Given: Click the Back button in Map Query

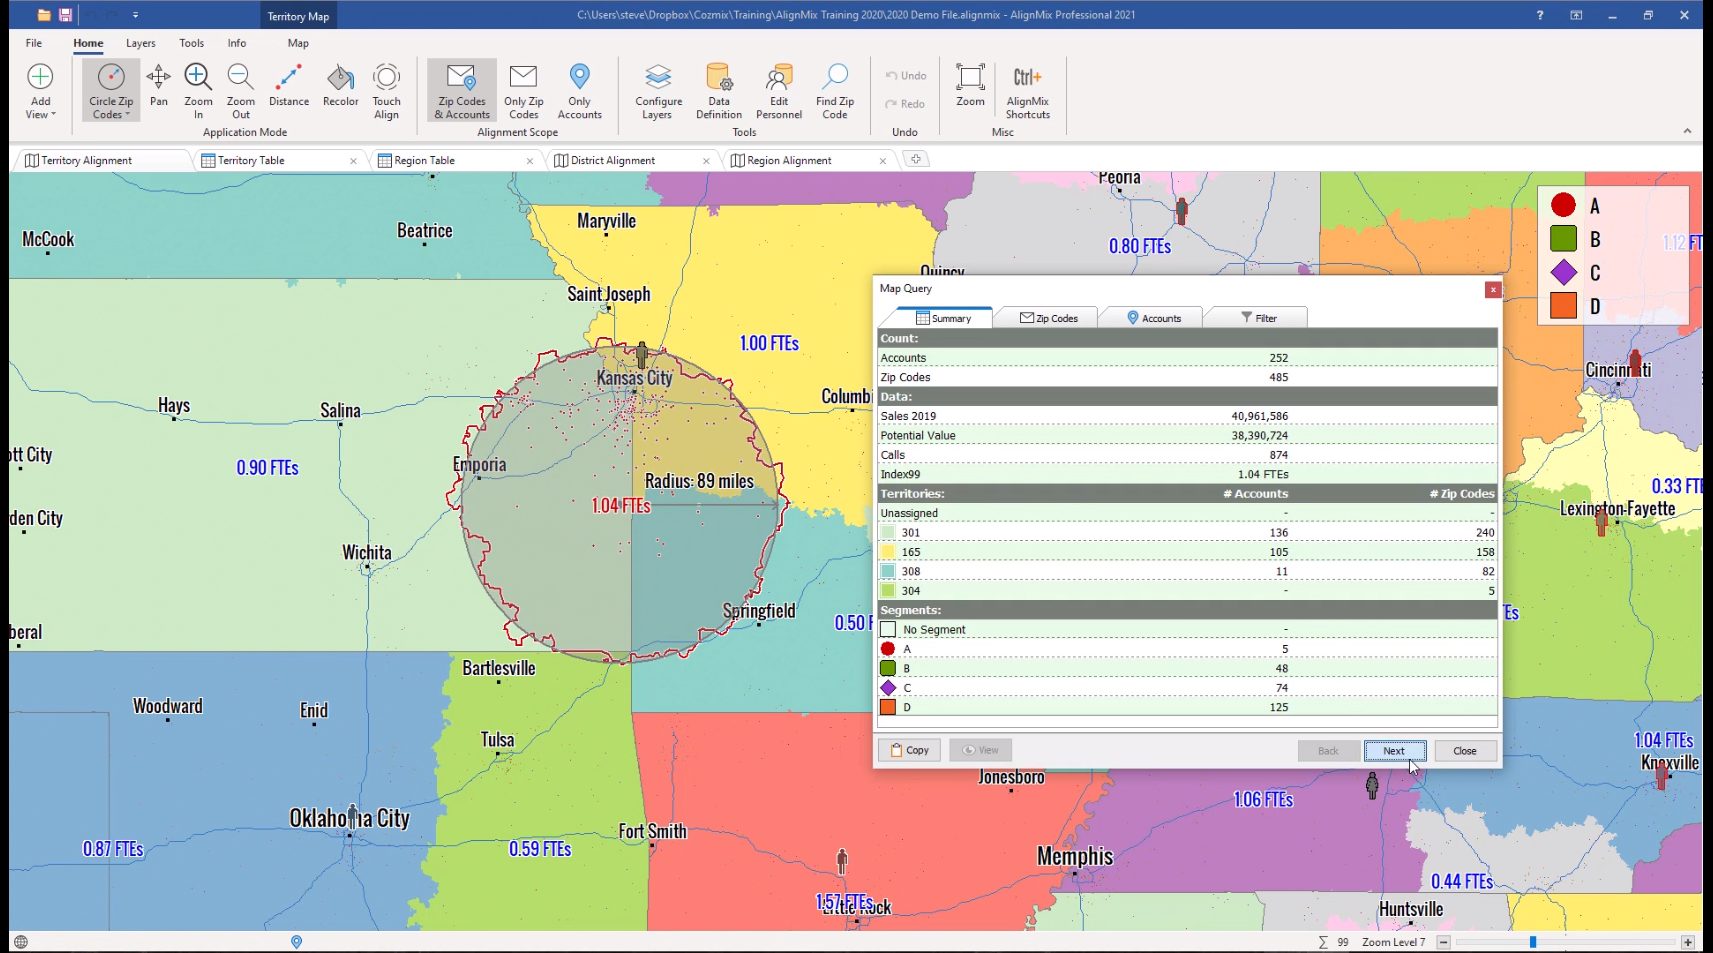Looking at the screenshot, I should point(1328,751).
